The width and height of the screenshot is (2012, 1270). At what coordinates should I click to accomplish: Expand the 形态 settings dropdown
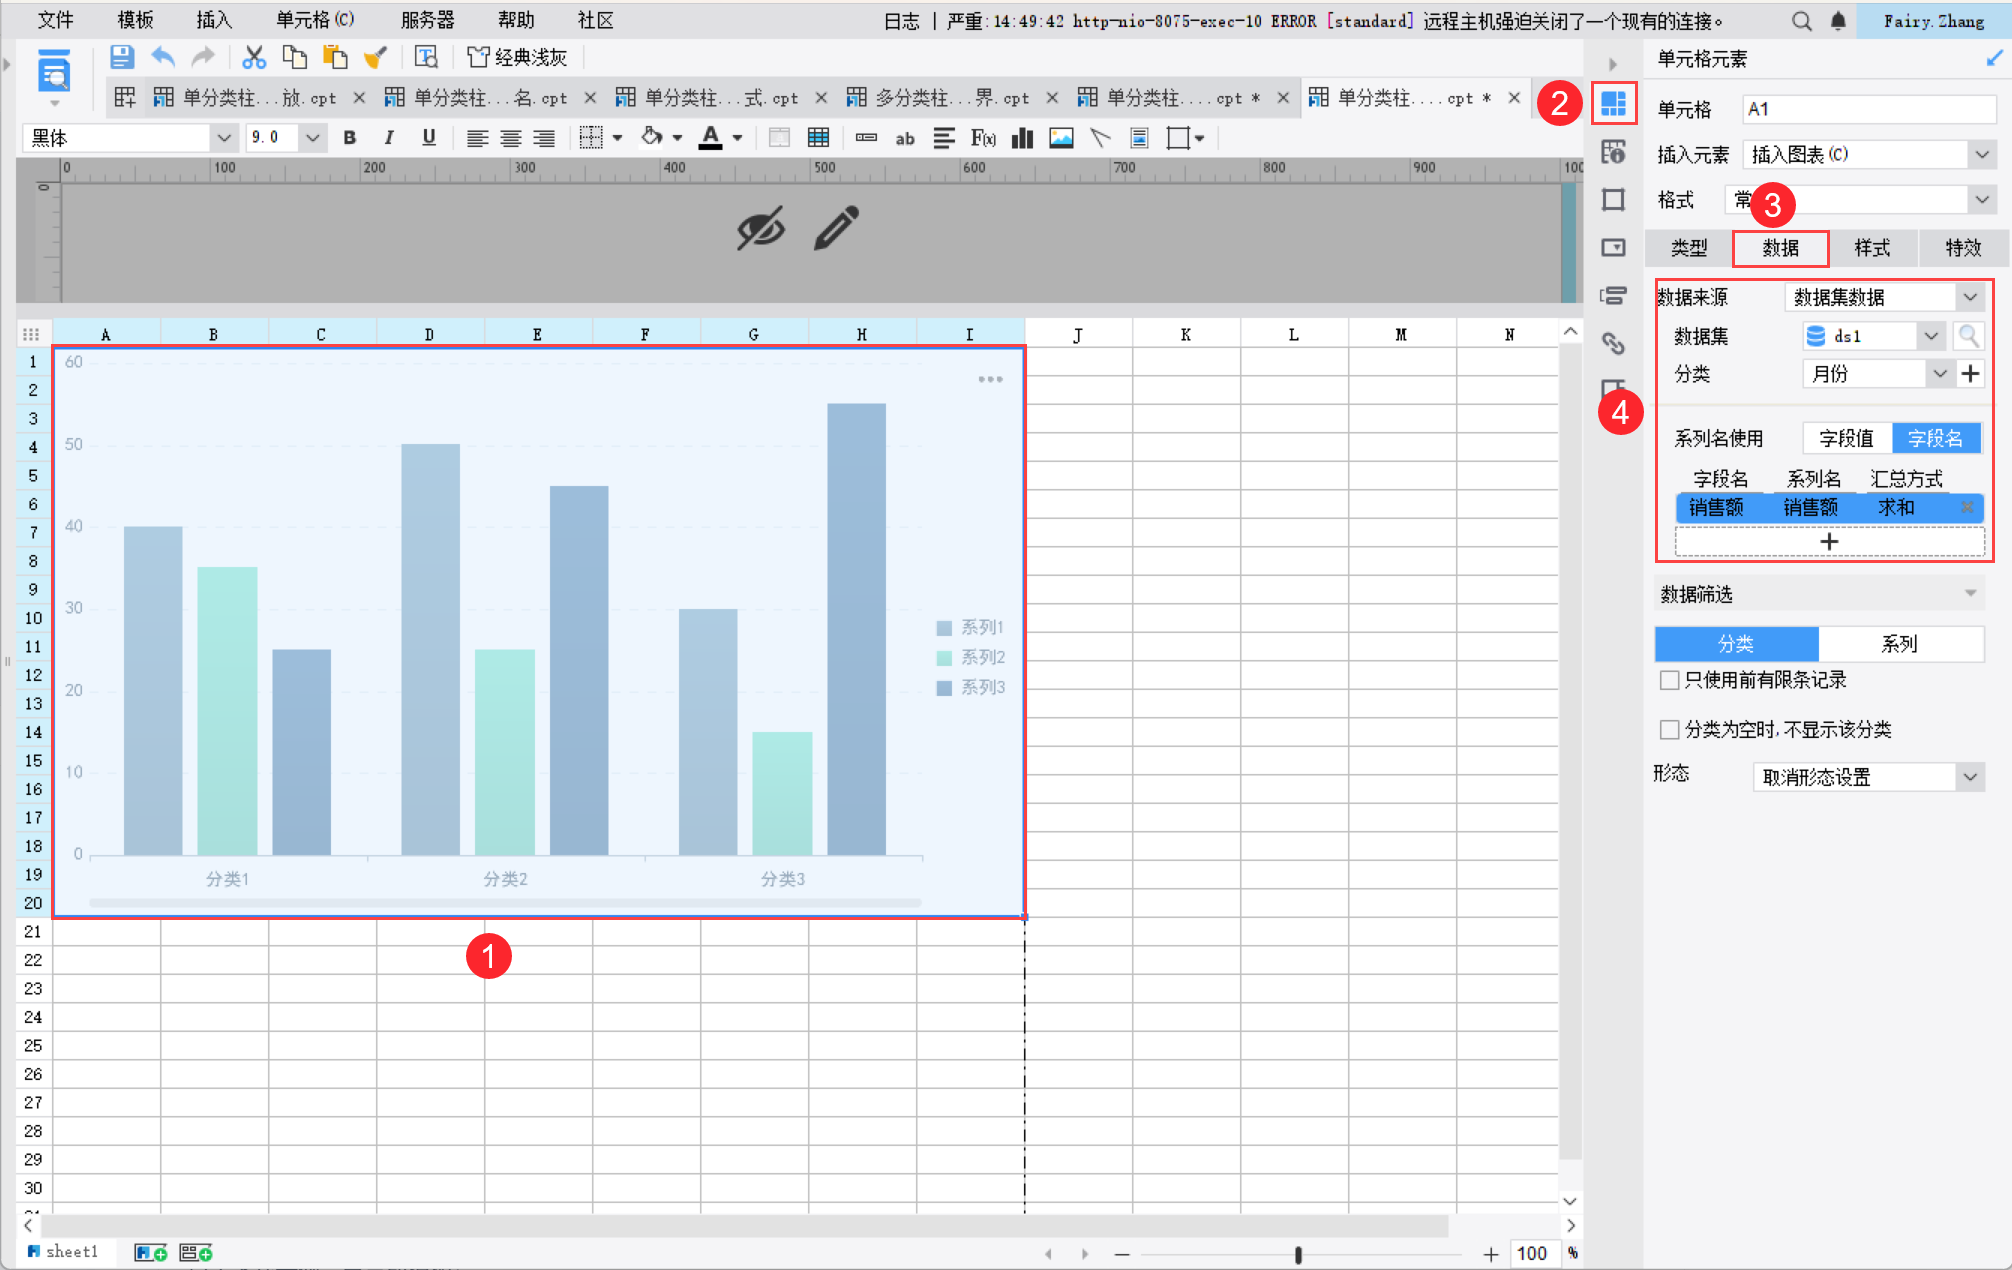tap(1969, 777)
